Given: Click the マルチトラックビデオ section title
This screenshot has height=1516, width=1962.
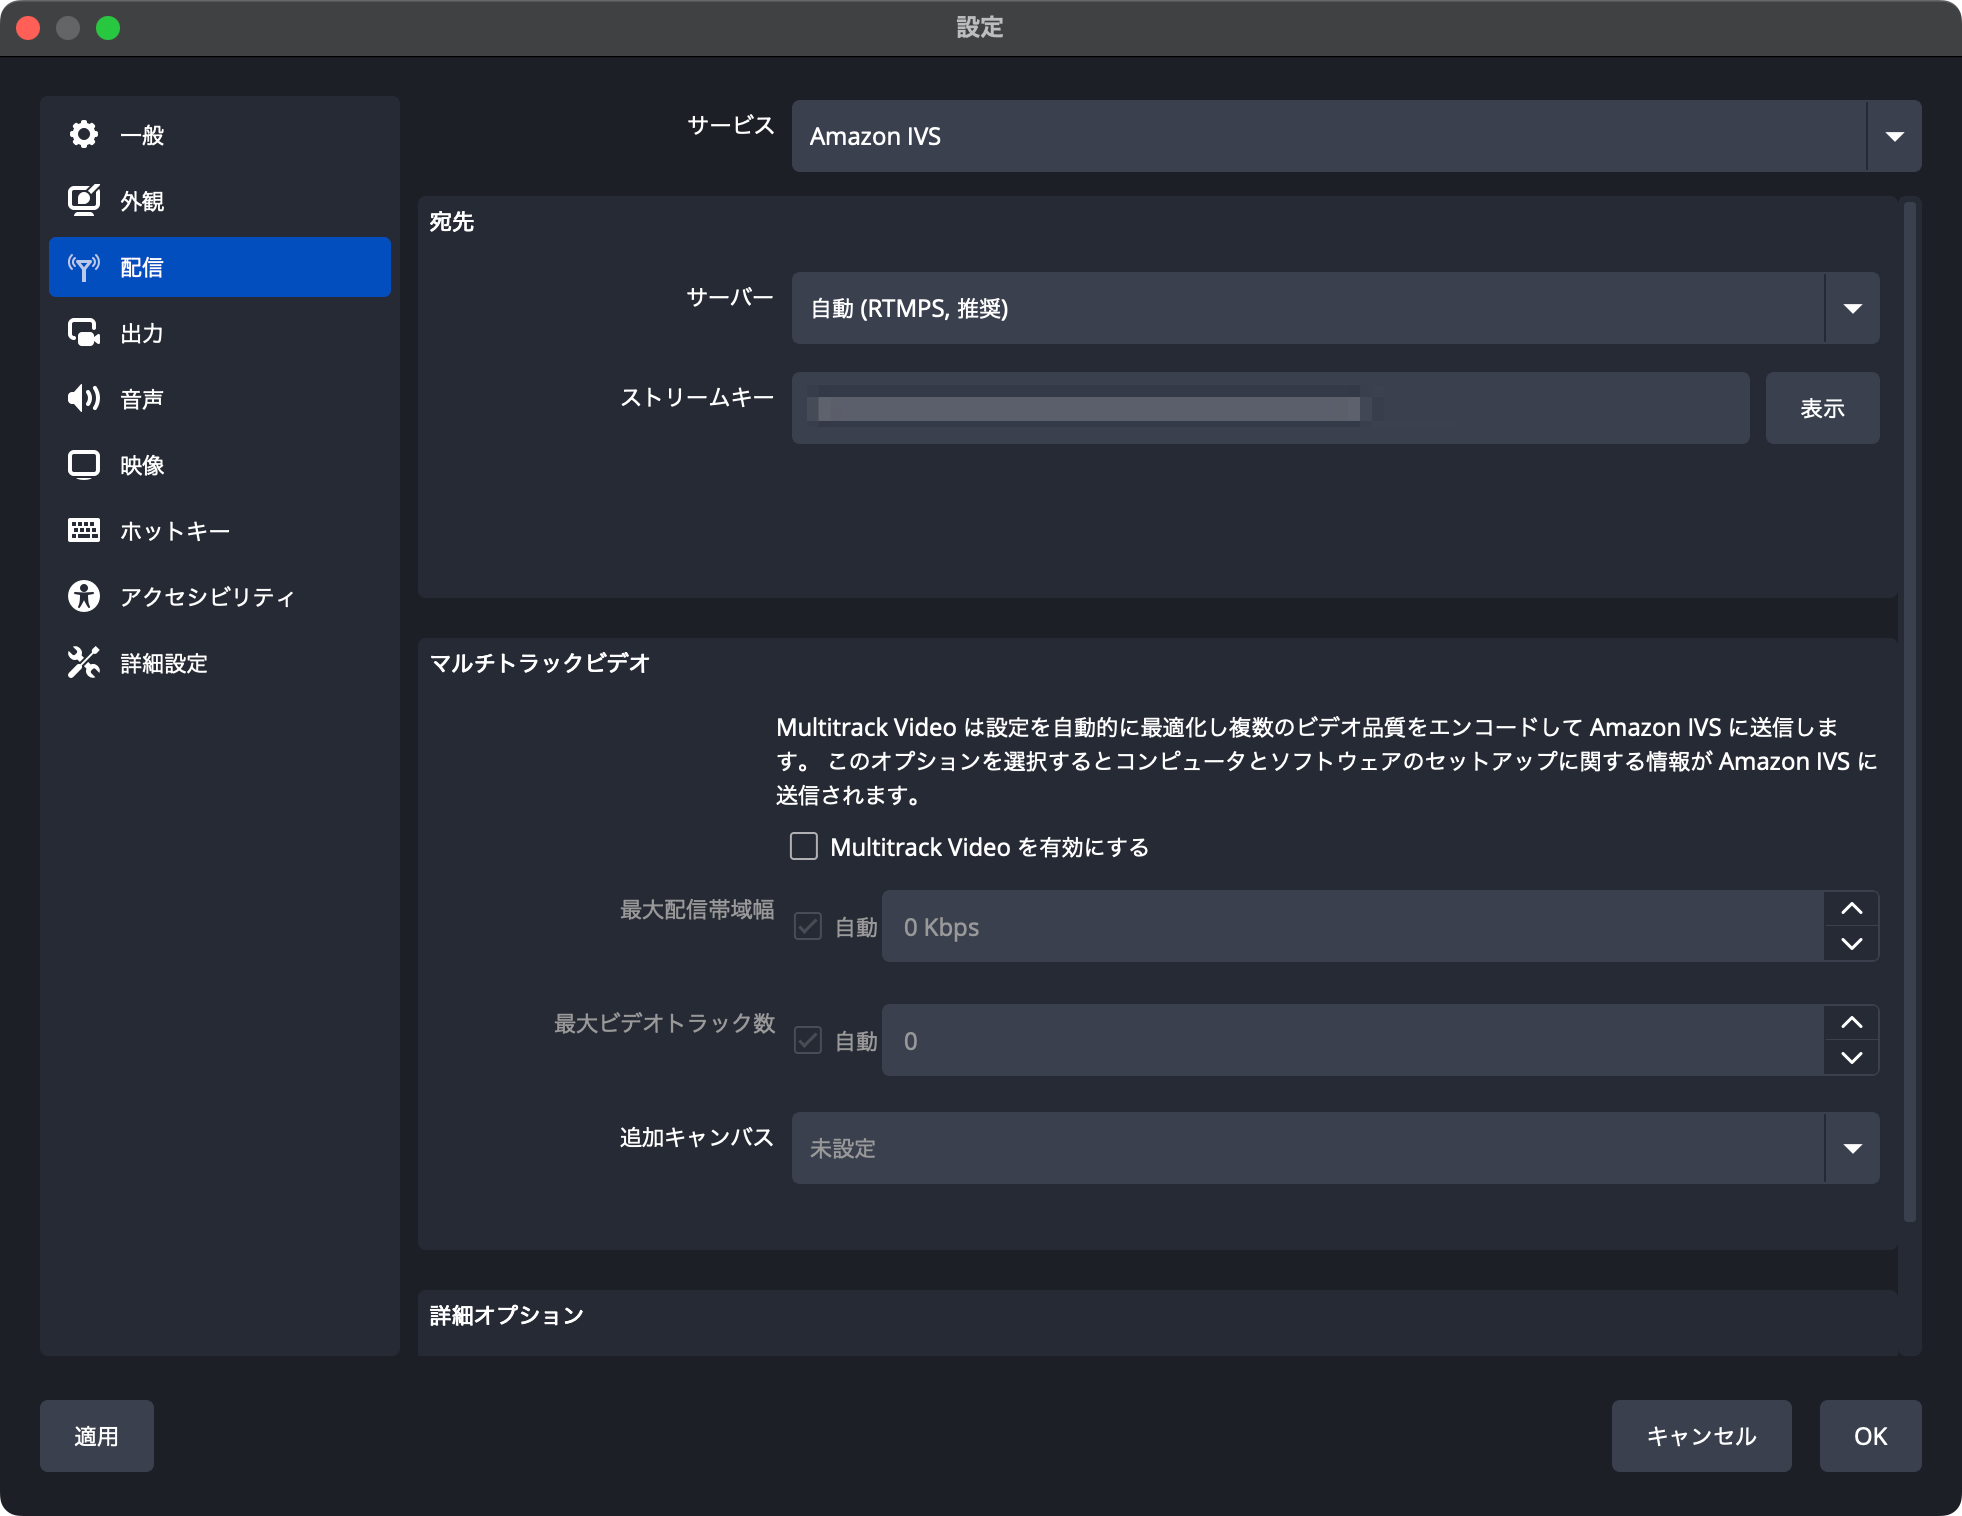Looking at the screenshot, I should pyautogui.click(x=540, y=663).
